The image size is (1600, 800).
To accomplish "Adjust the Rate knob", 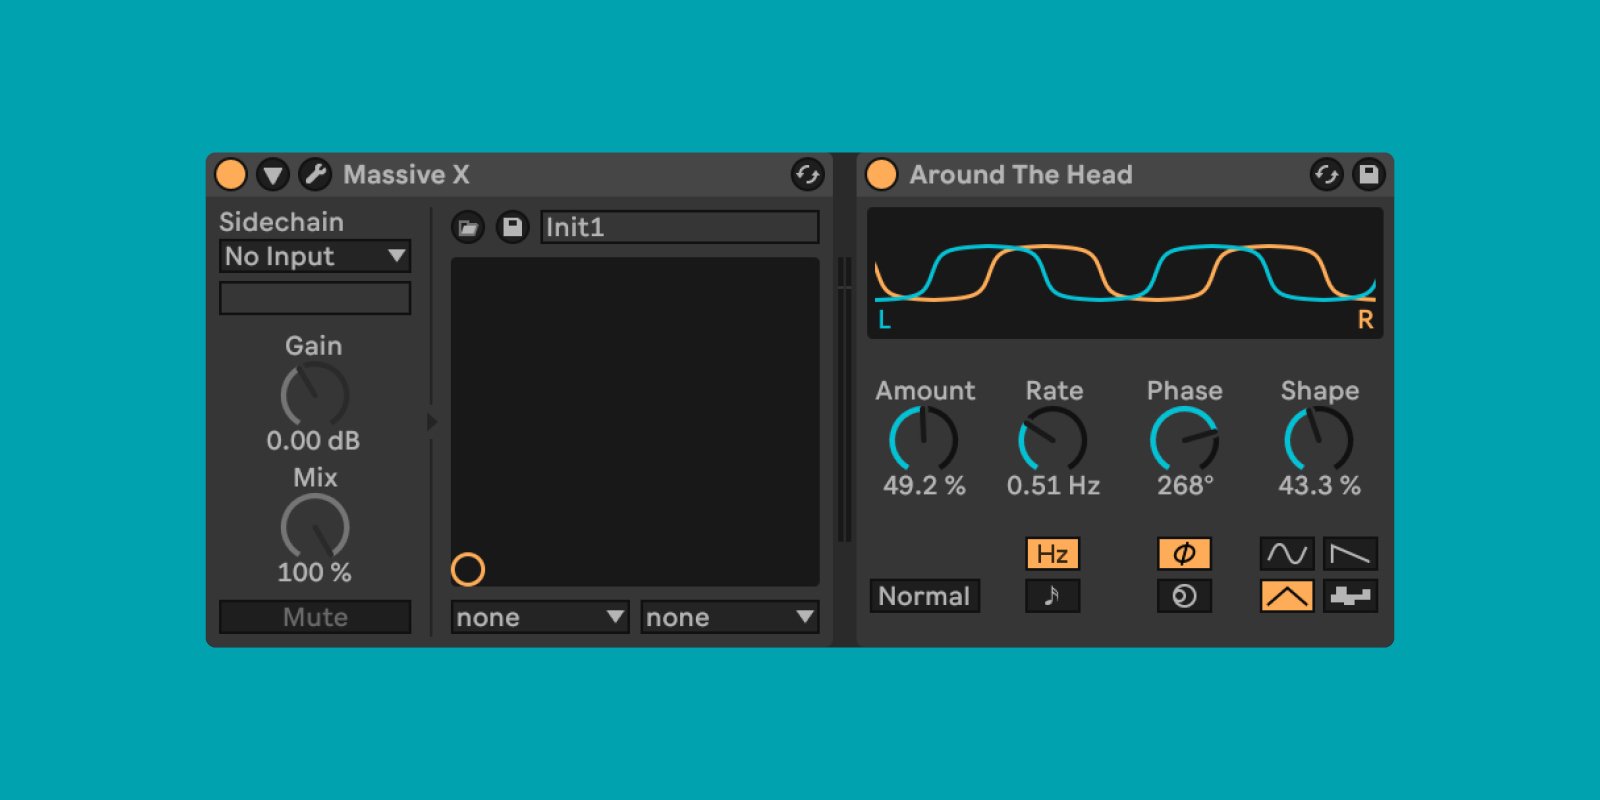I will coord(1053,439).
